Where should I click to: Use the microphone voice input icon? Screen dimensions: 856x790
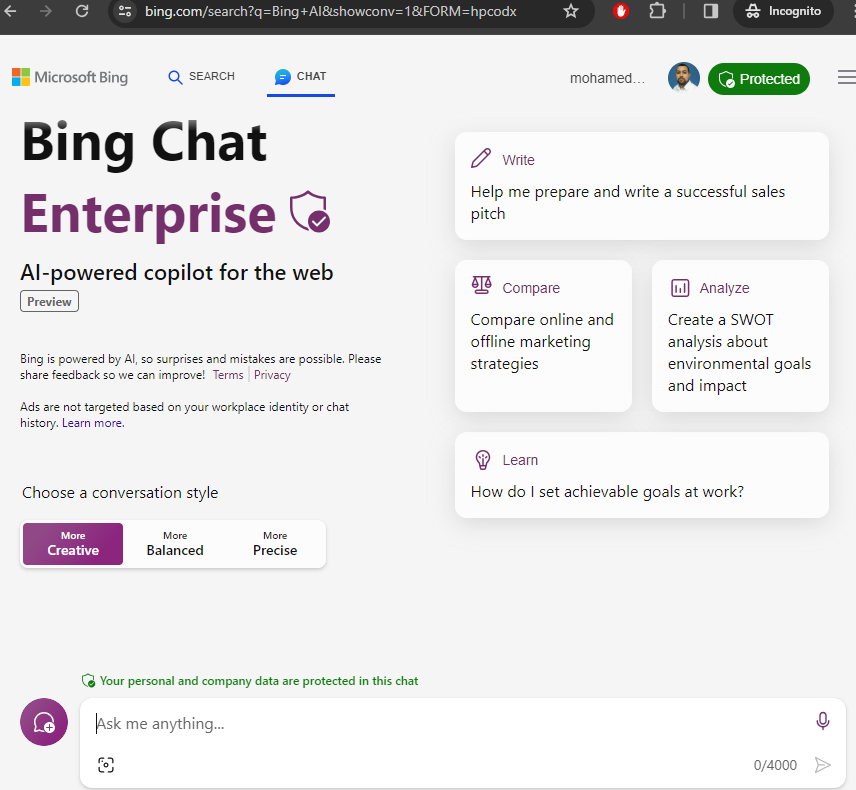click(822, 721)
